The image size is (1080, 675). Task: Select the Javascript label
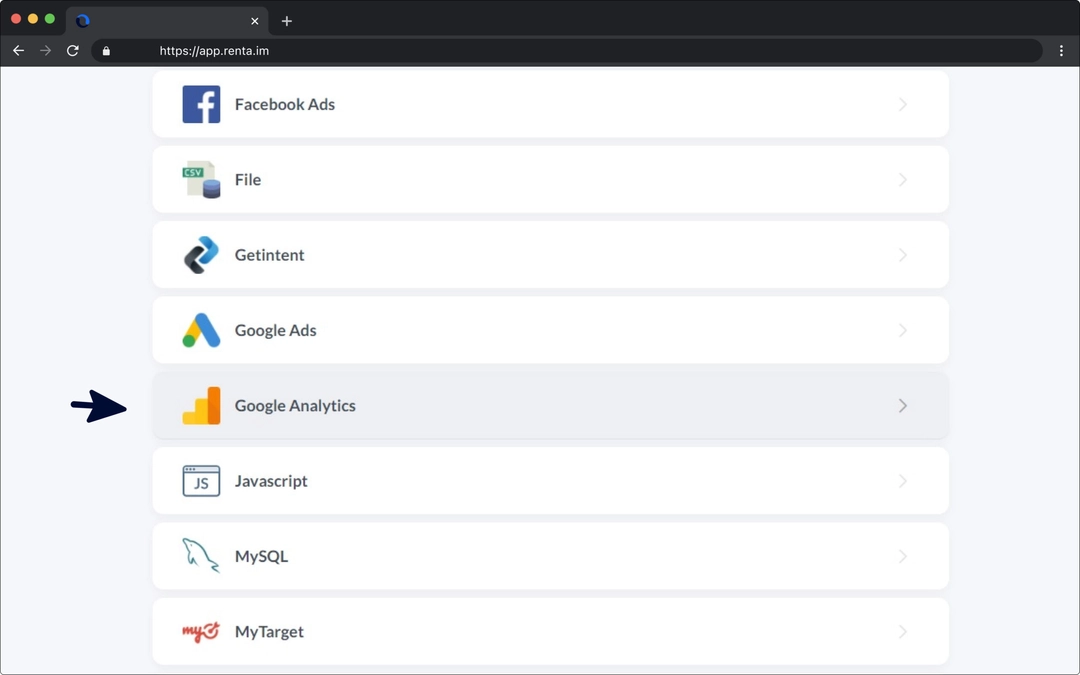click(271, 481)
